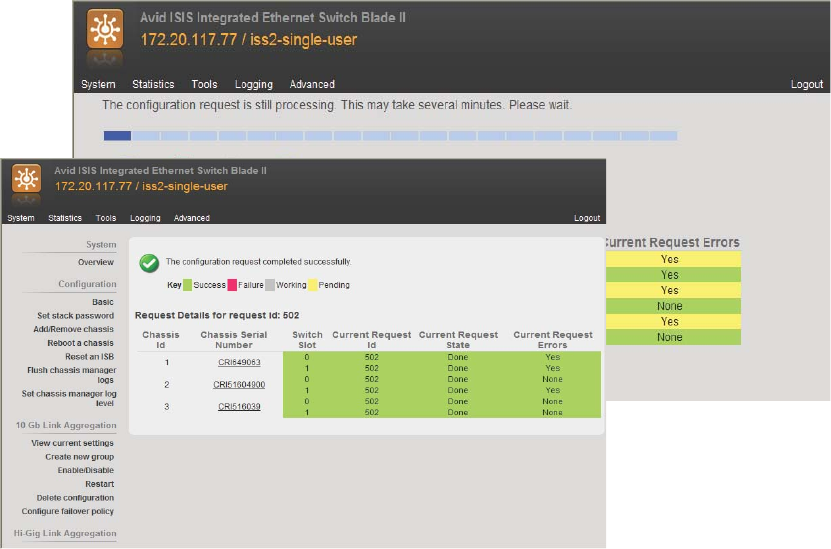Click the gray Working key swatch
The width and height of the screenshot is (831, 549).
[270, 285]
